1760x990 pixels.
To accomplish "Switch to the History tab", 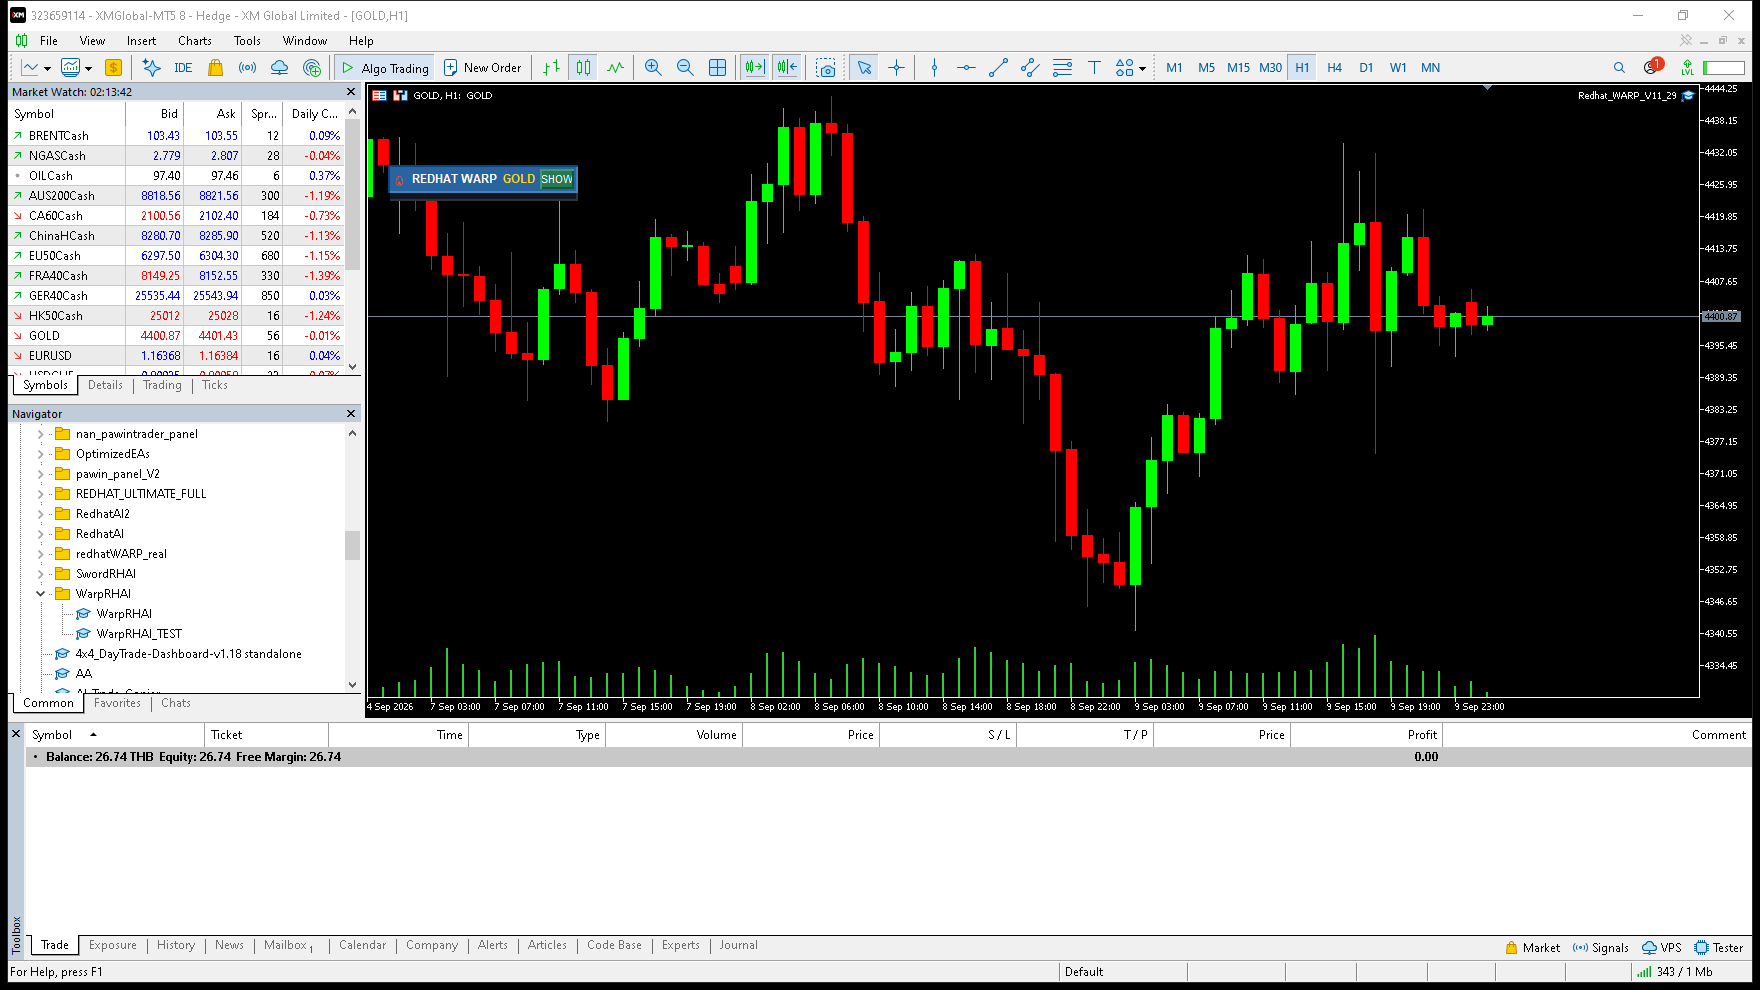I will pyautogui.click(x=176, y=945).
